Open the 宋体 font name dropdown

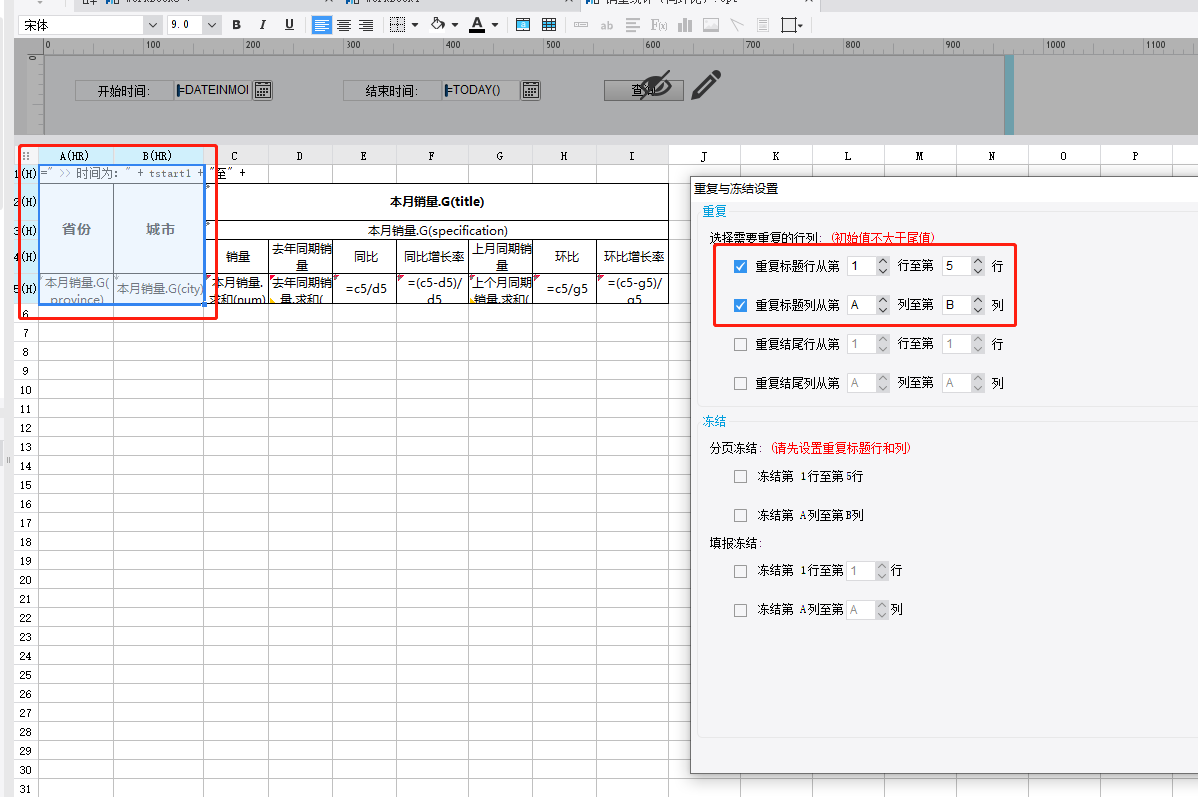tap(153, 25)
